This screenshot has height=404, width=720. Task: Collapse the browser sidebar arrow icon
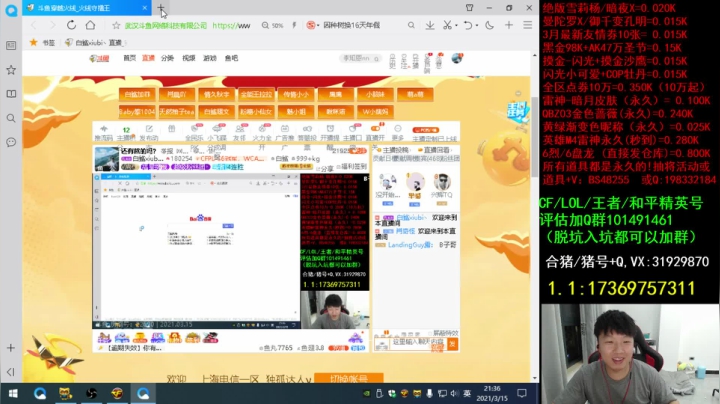[11, 371]
